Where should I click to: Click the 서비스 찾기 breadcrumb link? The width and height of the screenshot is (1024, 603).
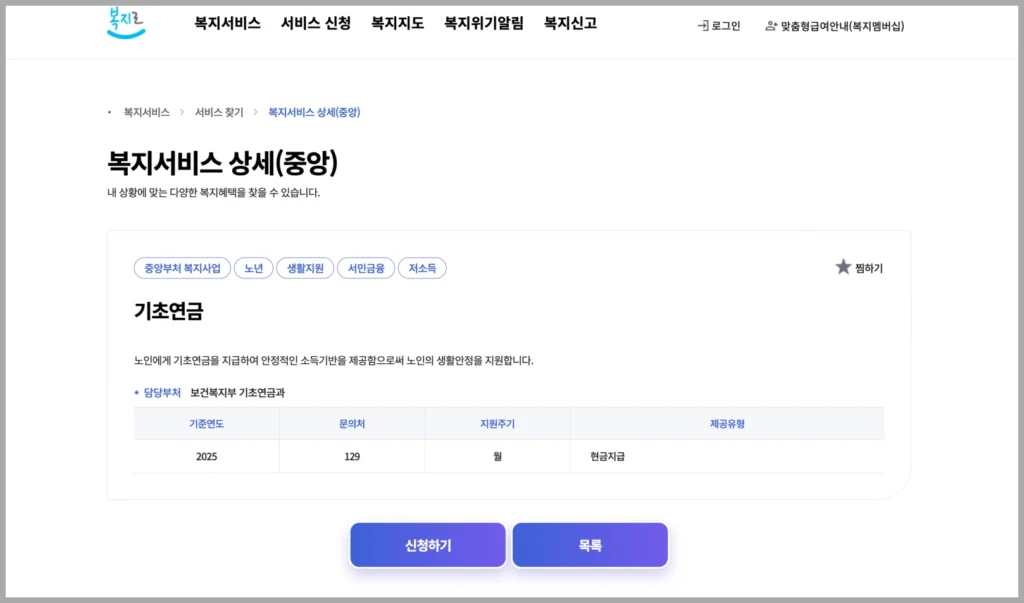219,112
